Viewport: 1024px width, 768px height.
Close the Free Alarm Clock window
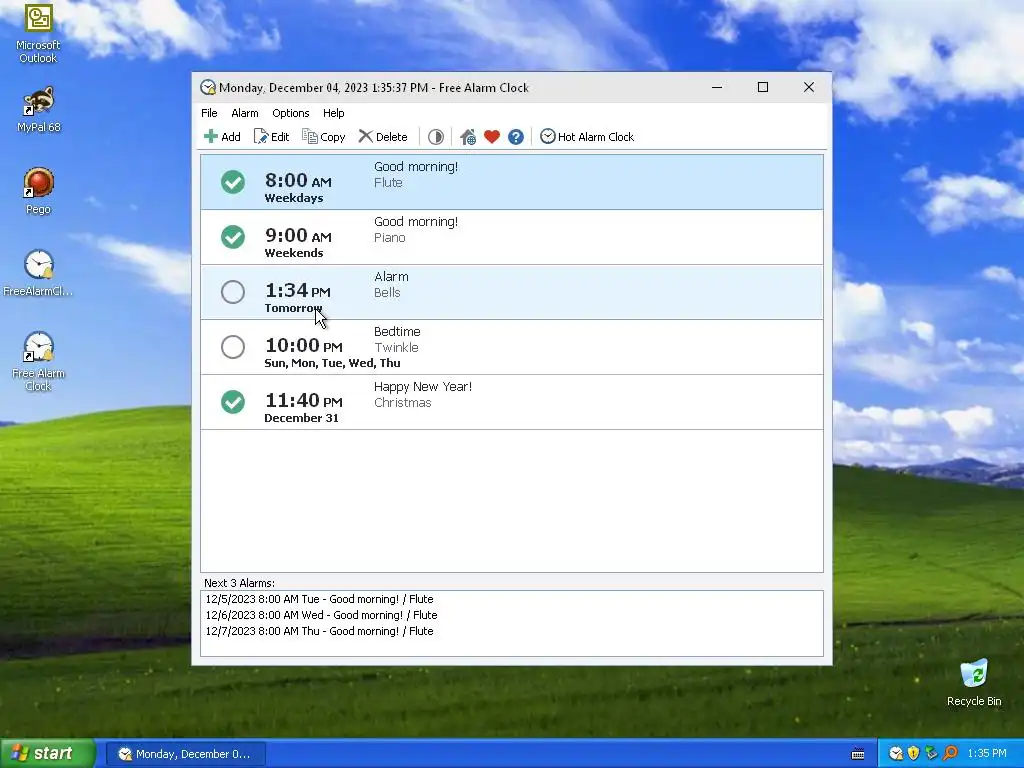[808, 88]
